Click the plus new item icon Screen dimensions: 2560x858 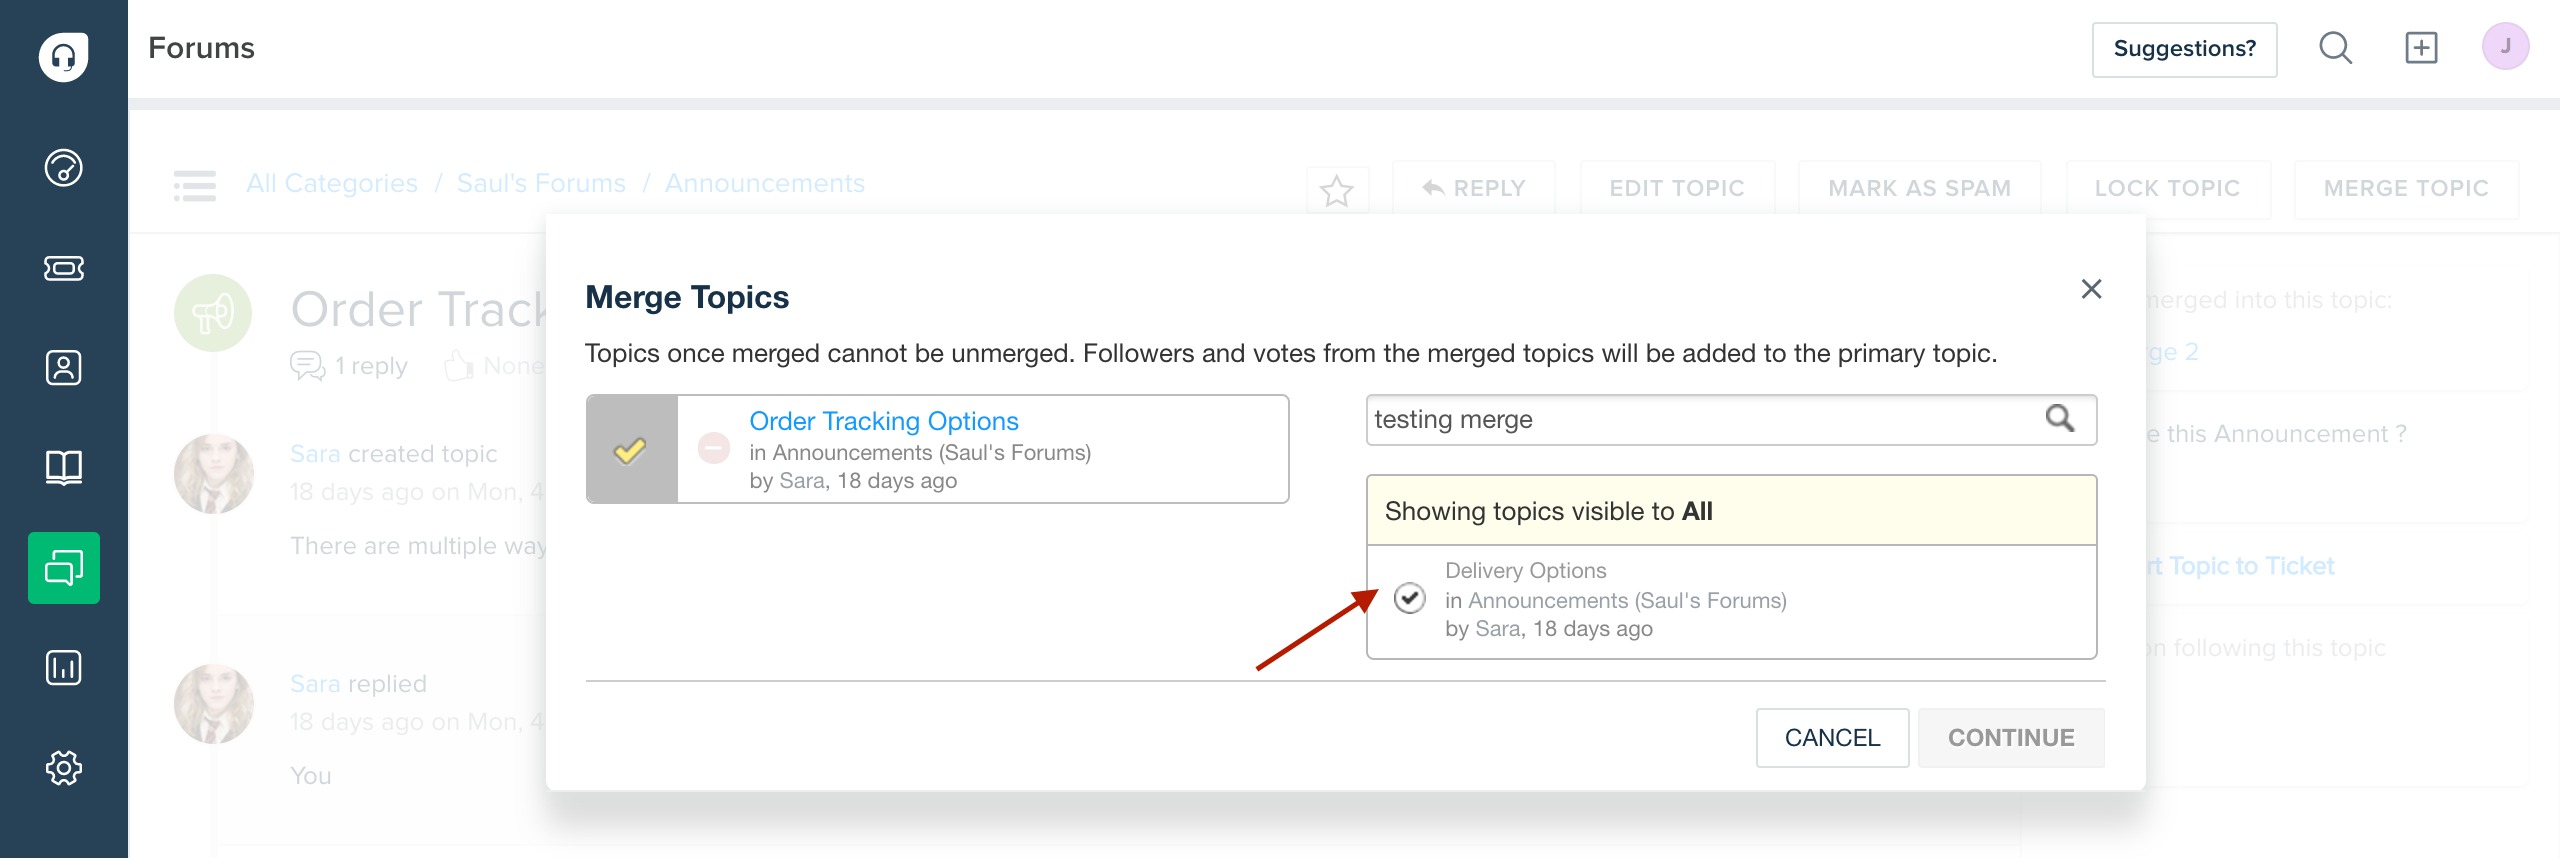click(x=2421, y=48)
